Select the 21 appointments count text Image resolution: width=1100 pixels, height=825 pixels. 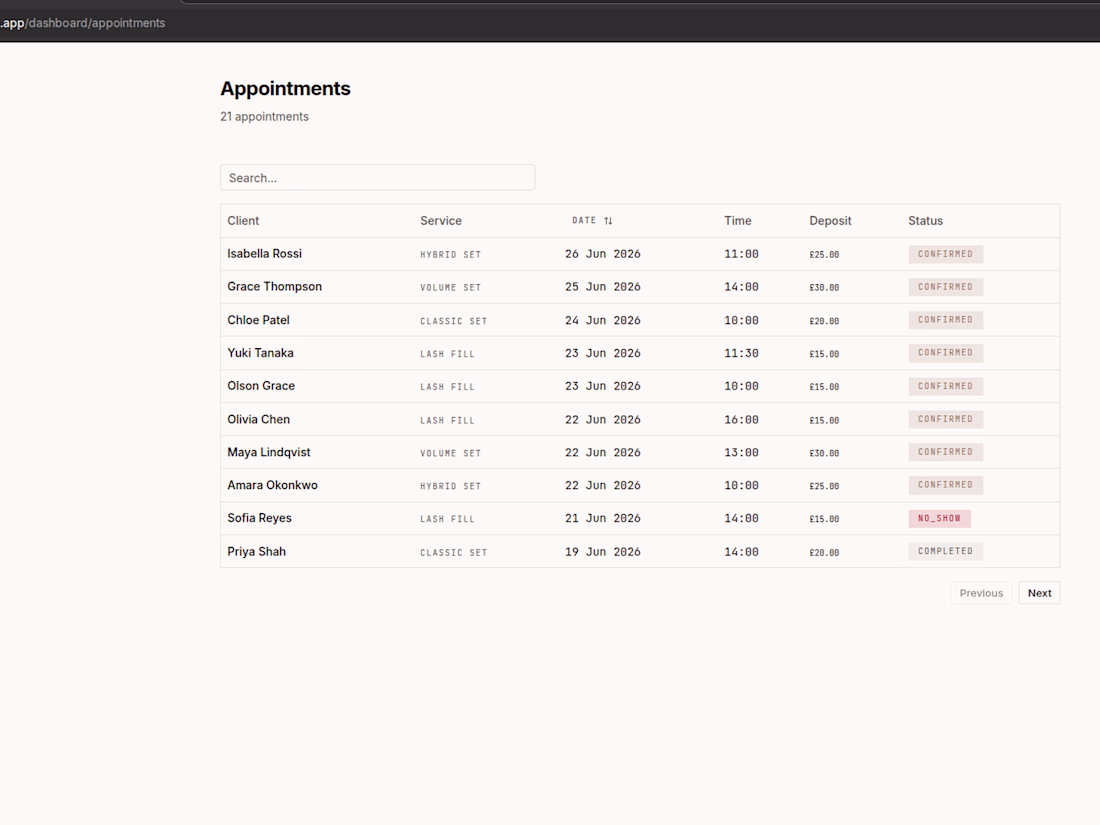pos(264,116)
